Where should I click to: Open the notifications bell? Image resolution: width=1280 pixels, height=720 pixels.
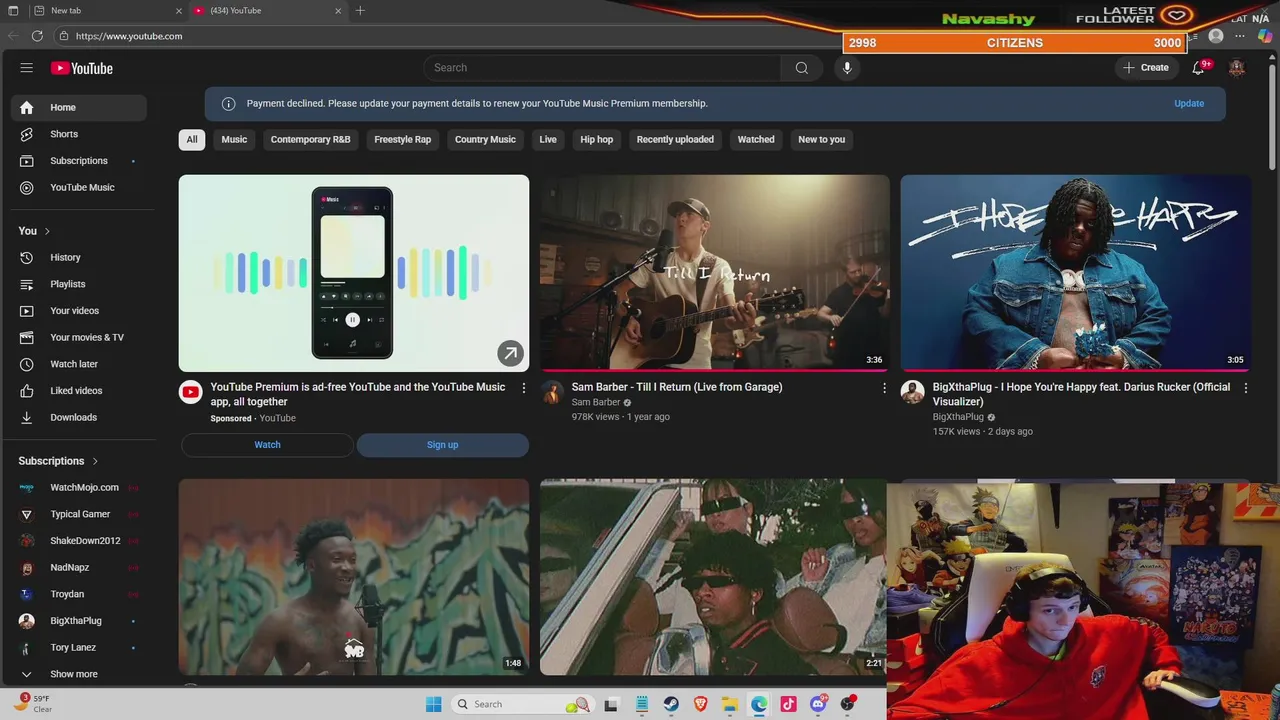coord(1198,68)
